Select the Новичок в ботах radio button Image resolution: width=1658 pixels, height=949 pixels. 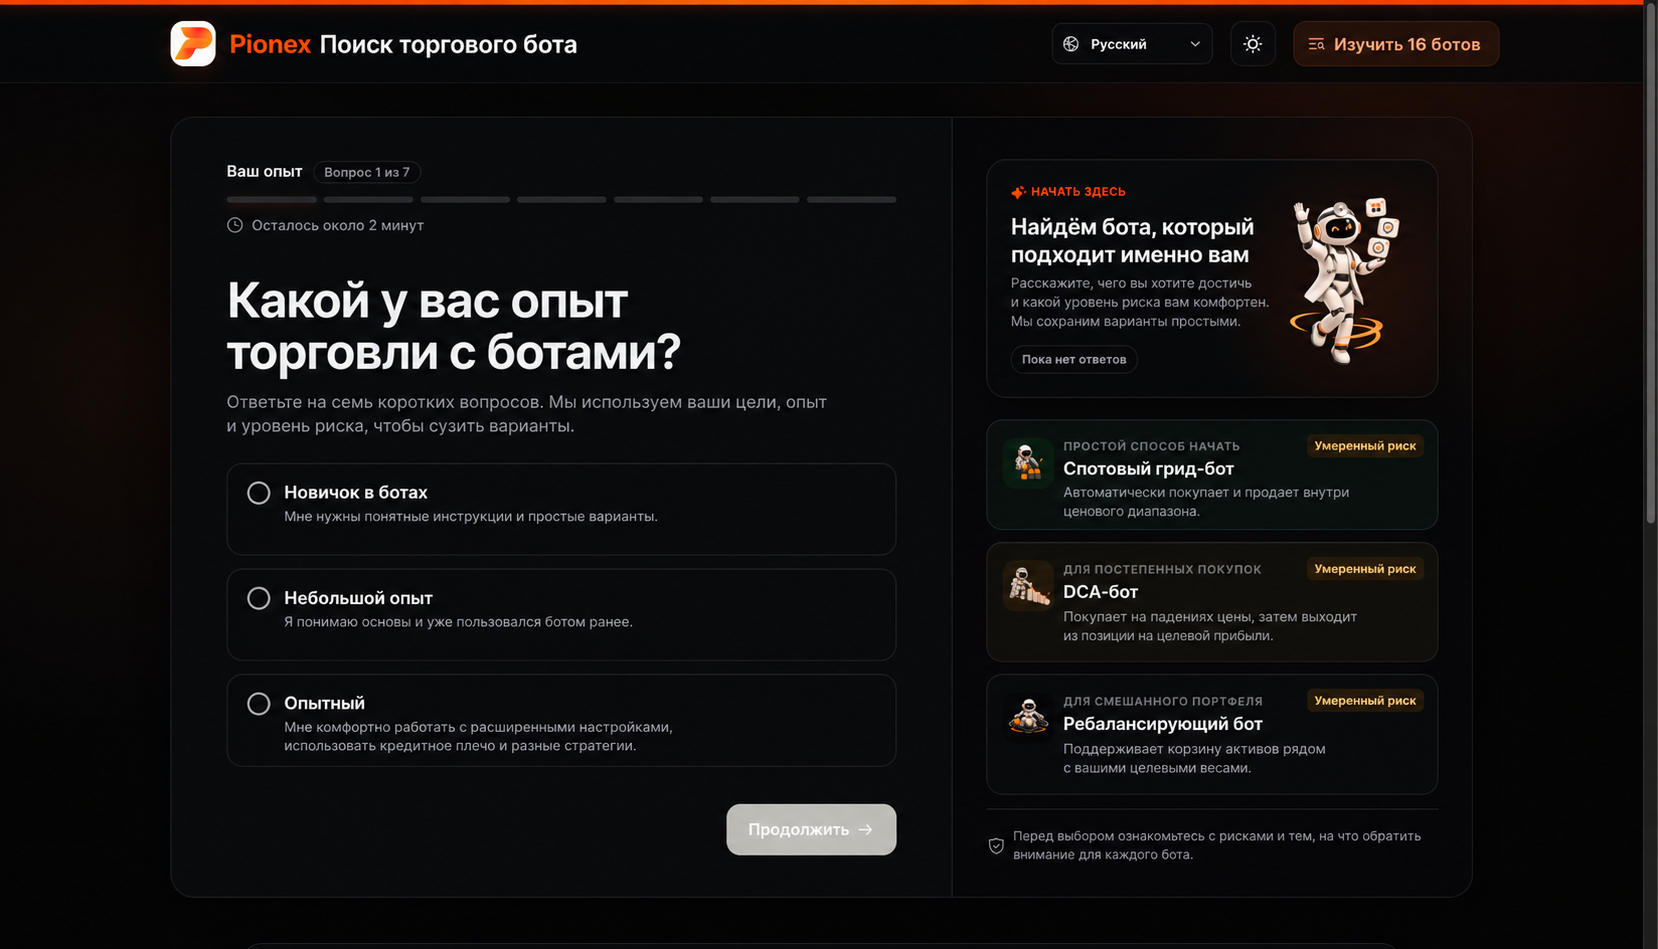click(259, 493)
